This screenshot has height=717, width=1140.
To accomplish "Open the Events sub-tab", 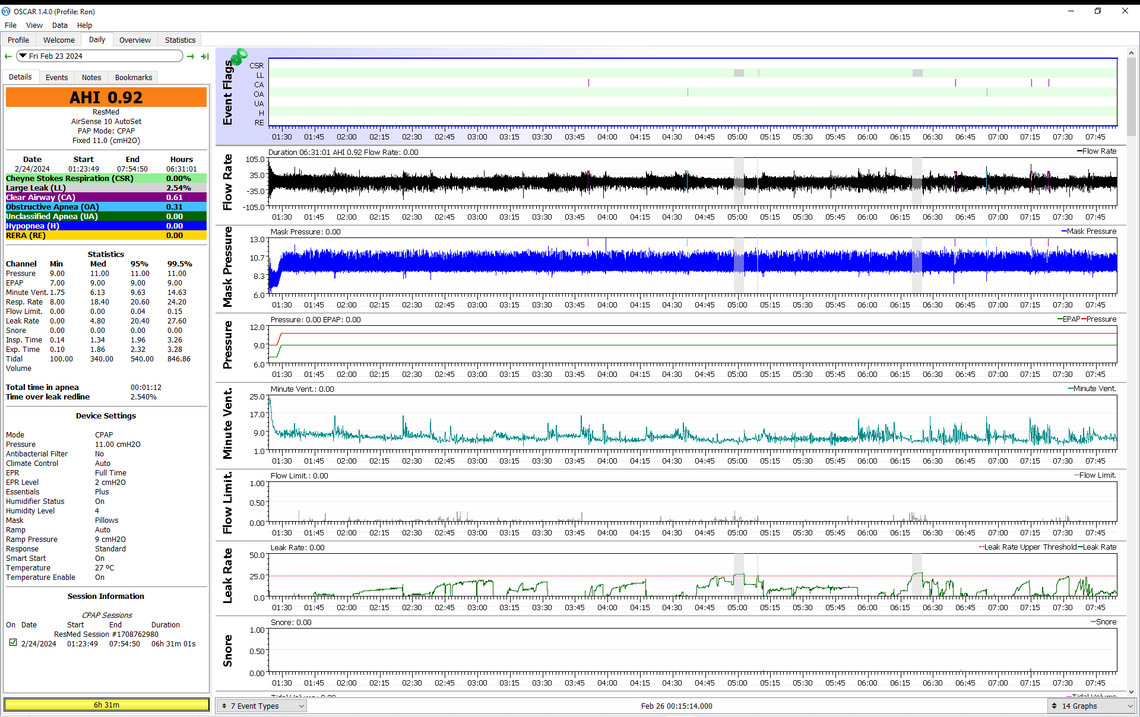I will tap(57, 77).
